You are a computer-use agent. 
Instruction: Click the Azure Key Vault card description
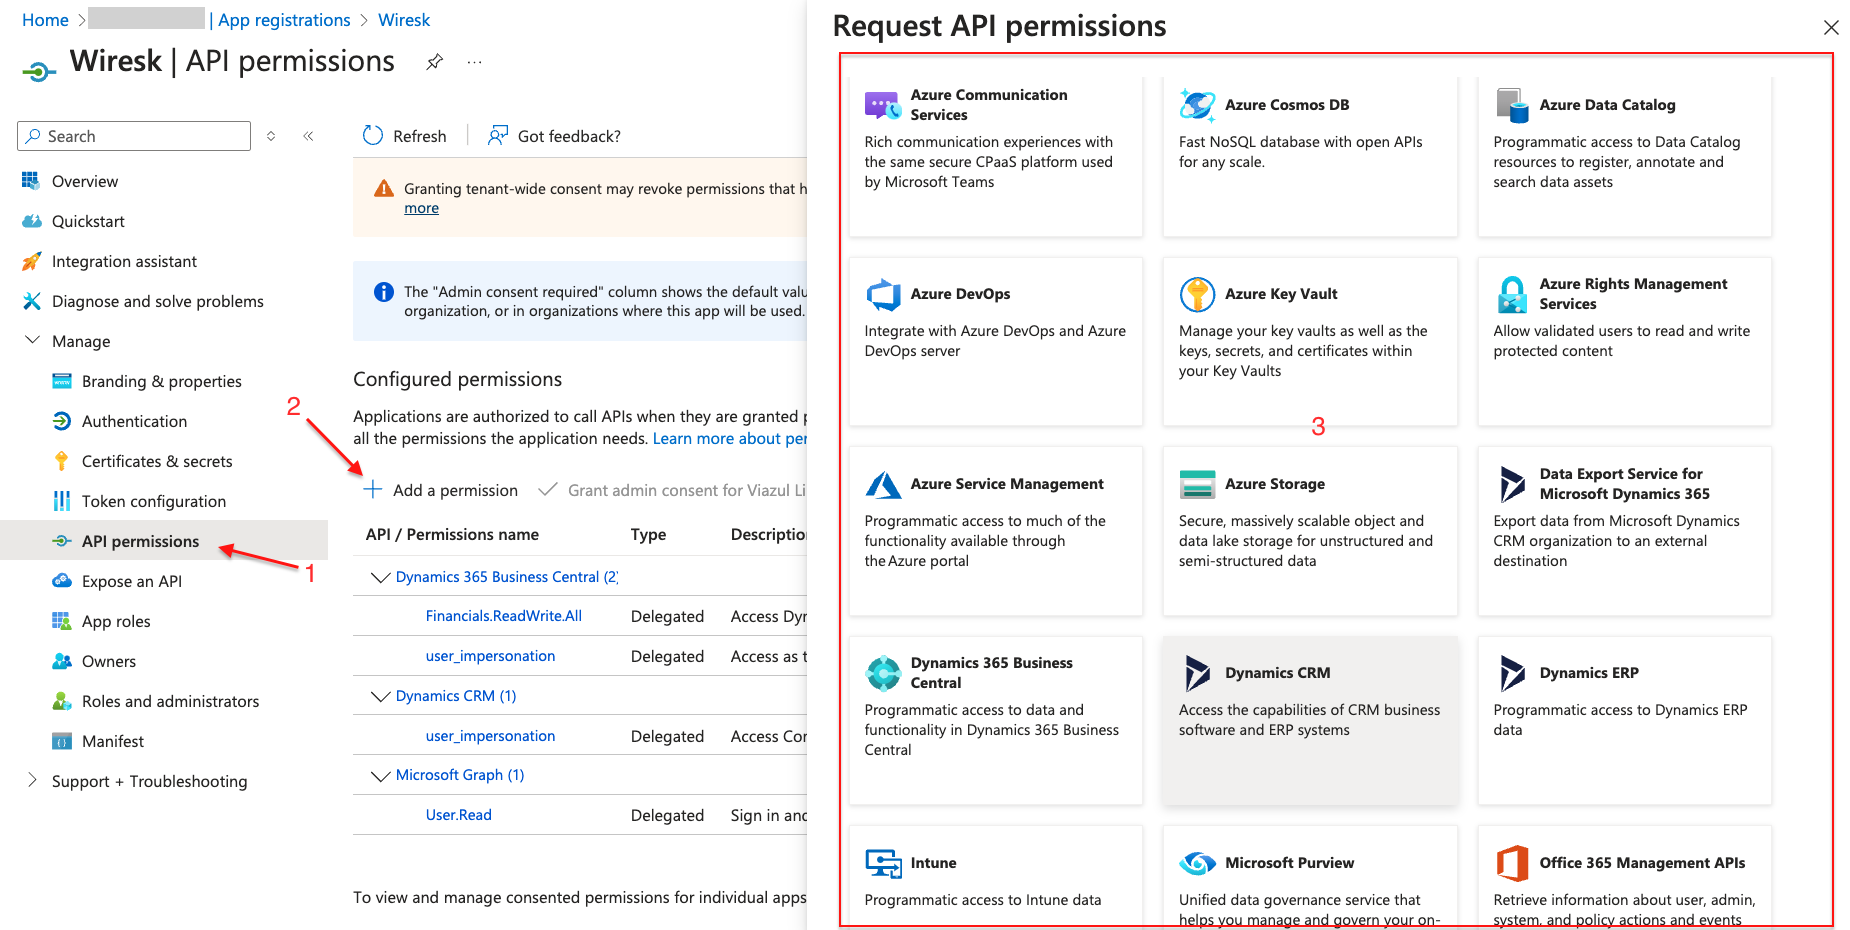(x=1303, y=351)
